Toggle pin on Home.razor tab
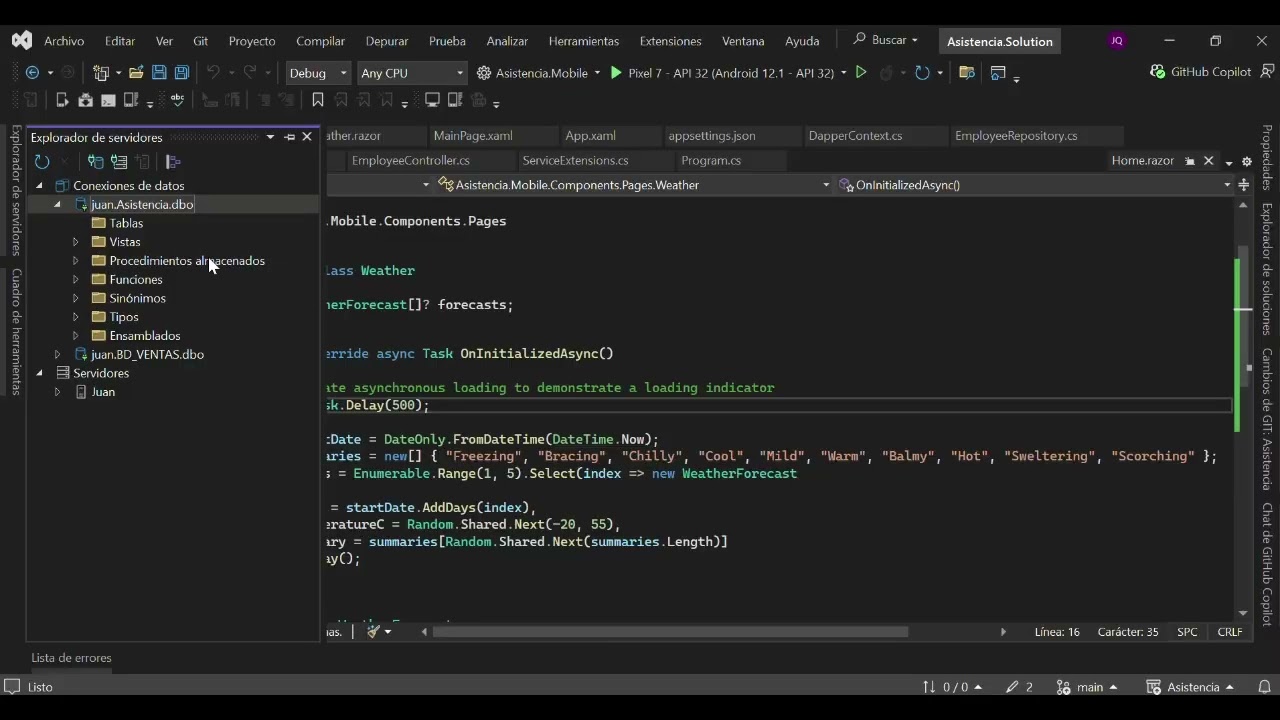 click(1190, 161)
